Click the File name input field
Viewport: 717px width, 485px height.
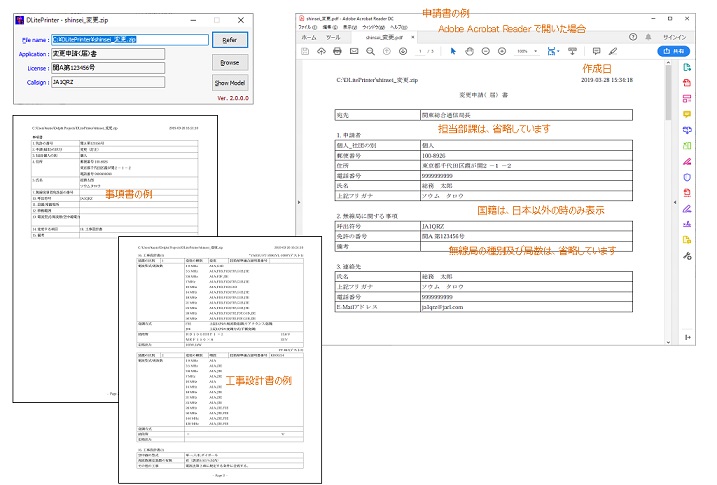click(130, 40)
